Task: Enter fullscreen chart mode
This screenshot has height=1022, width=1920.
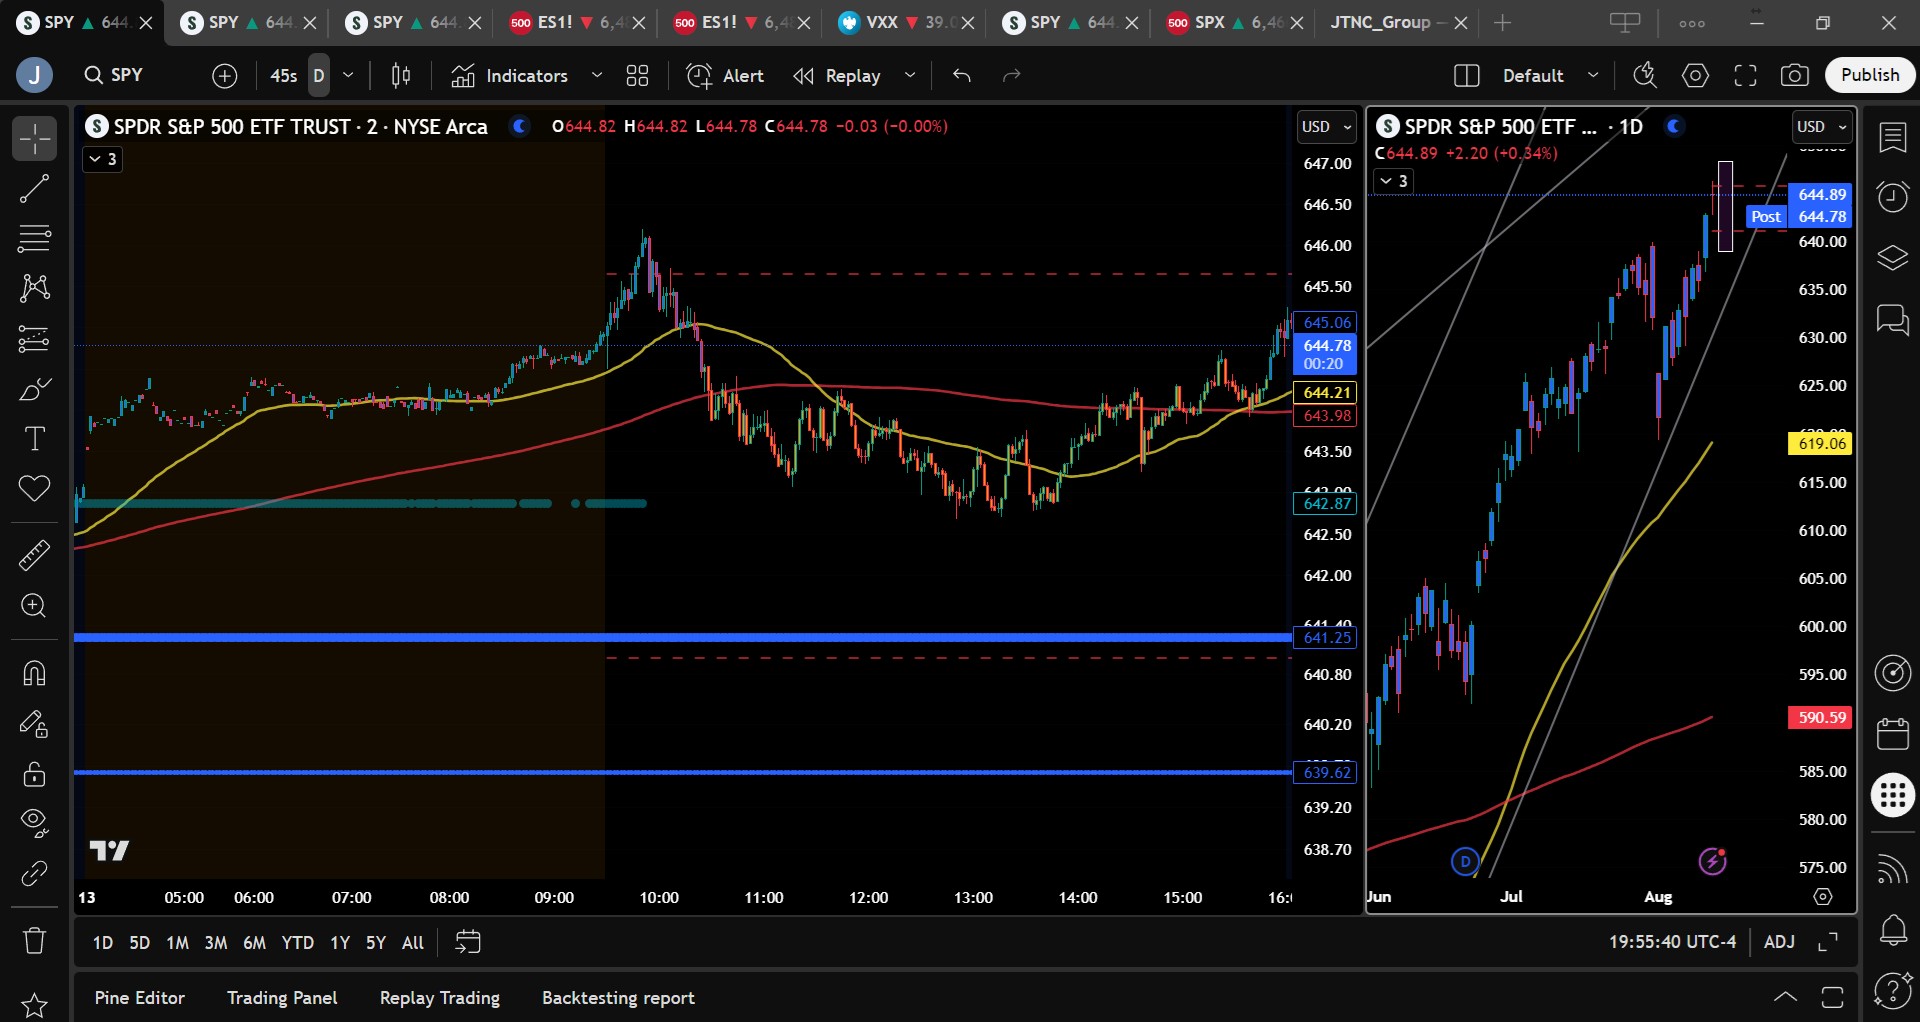Action: point(1745,75)
